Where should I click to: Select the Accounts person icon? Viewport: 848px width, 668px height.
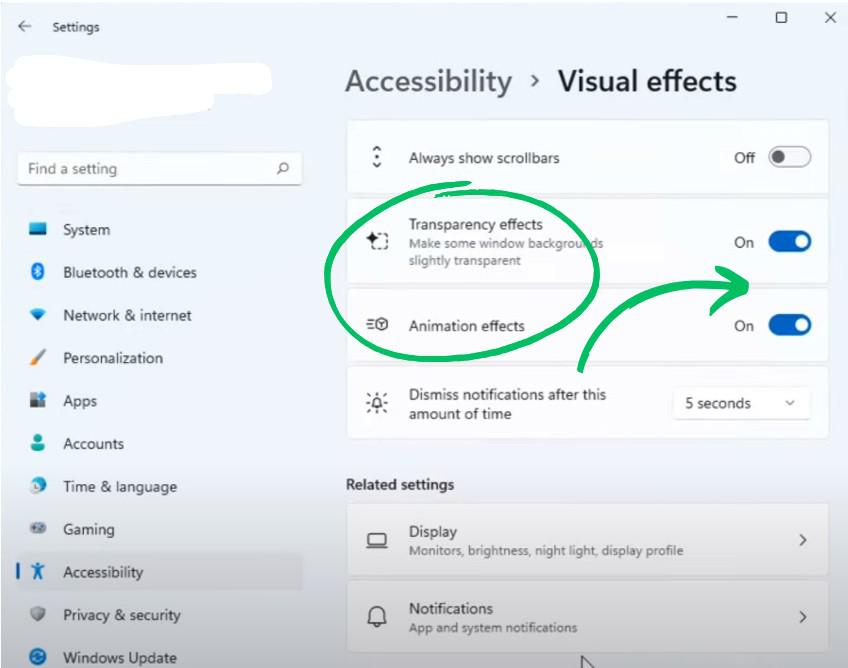point(37,444)
